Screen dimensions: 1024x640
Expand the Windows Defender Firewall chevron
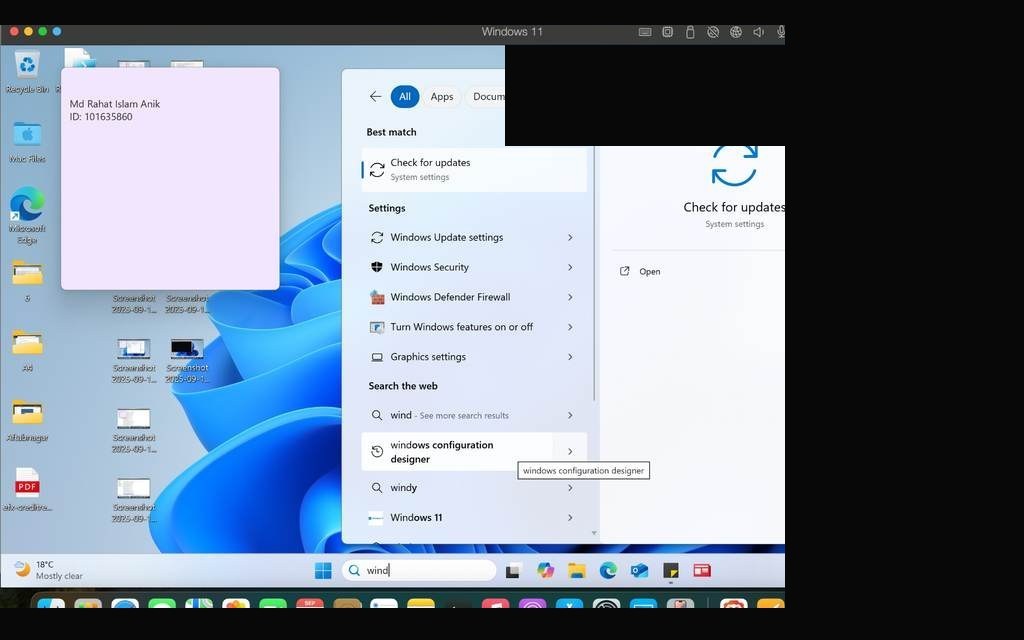[570, 297]
